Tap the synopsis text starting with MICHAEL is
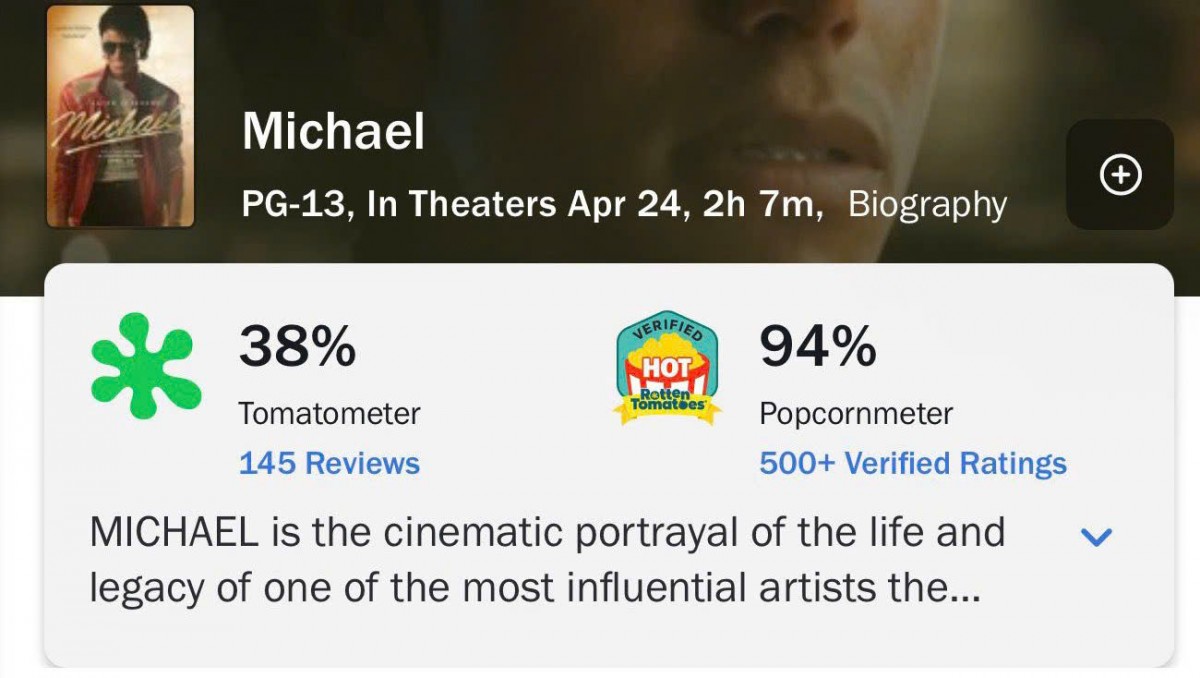This screenshot has width=1200, height=678. (545, 560)
